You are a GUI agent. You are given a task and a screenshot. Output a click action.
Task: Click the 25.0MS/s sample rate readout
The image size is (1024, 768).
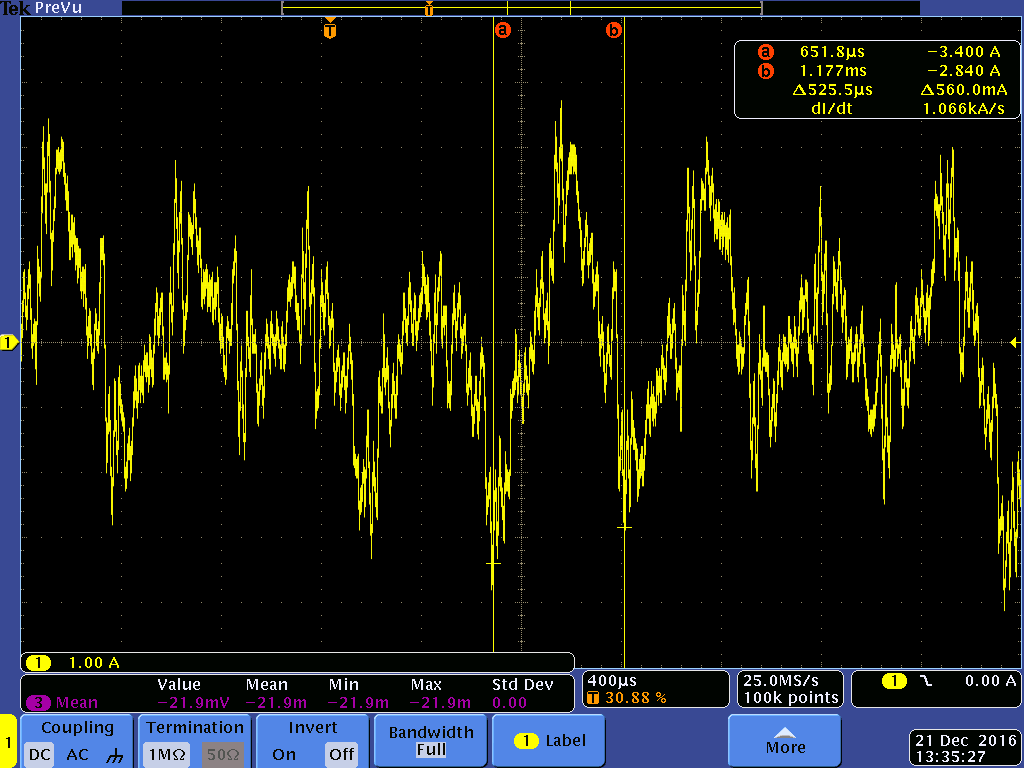point(780,680)
